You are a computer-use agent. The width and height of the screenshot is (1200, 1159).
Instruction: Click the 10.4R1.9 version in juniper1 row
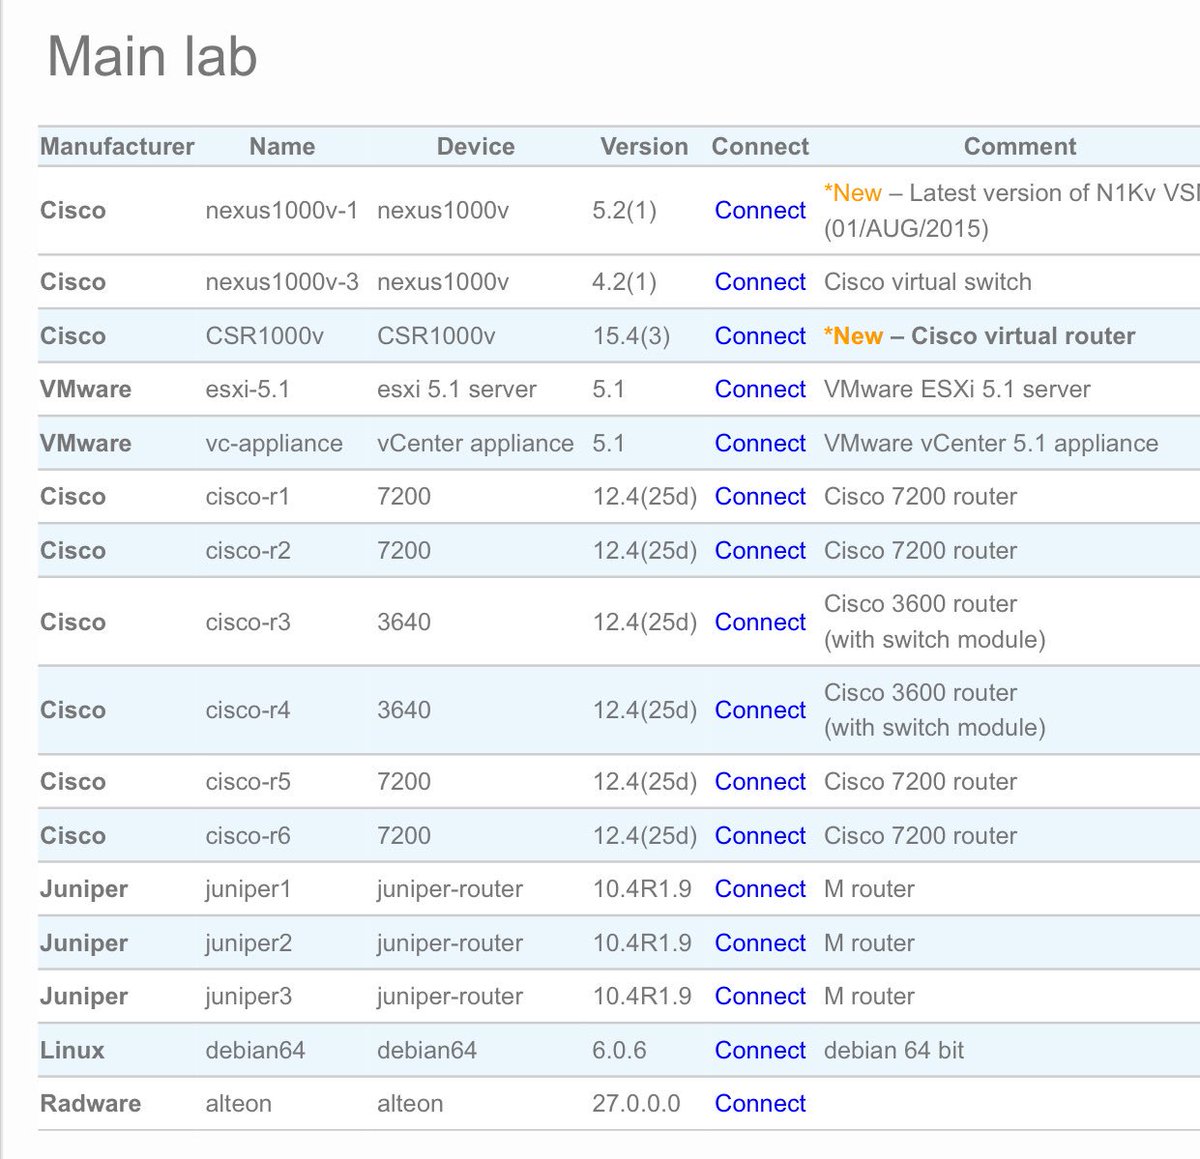(642, 889)
